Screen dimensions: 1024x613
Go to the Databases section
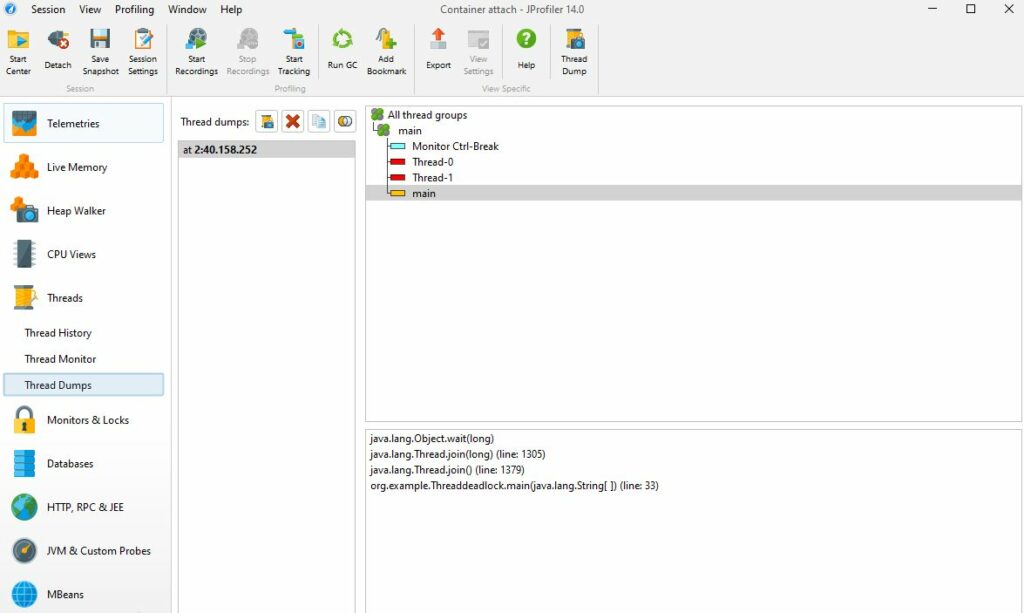84,464
